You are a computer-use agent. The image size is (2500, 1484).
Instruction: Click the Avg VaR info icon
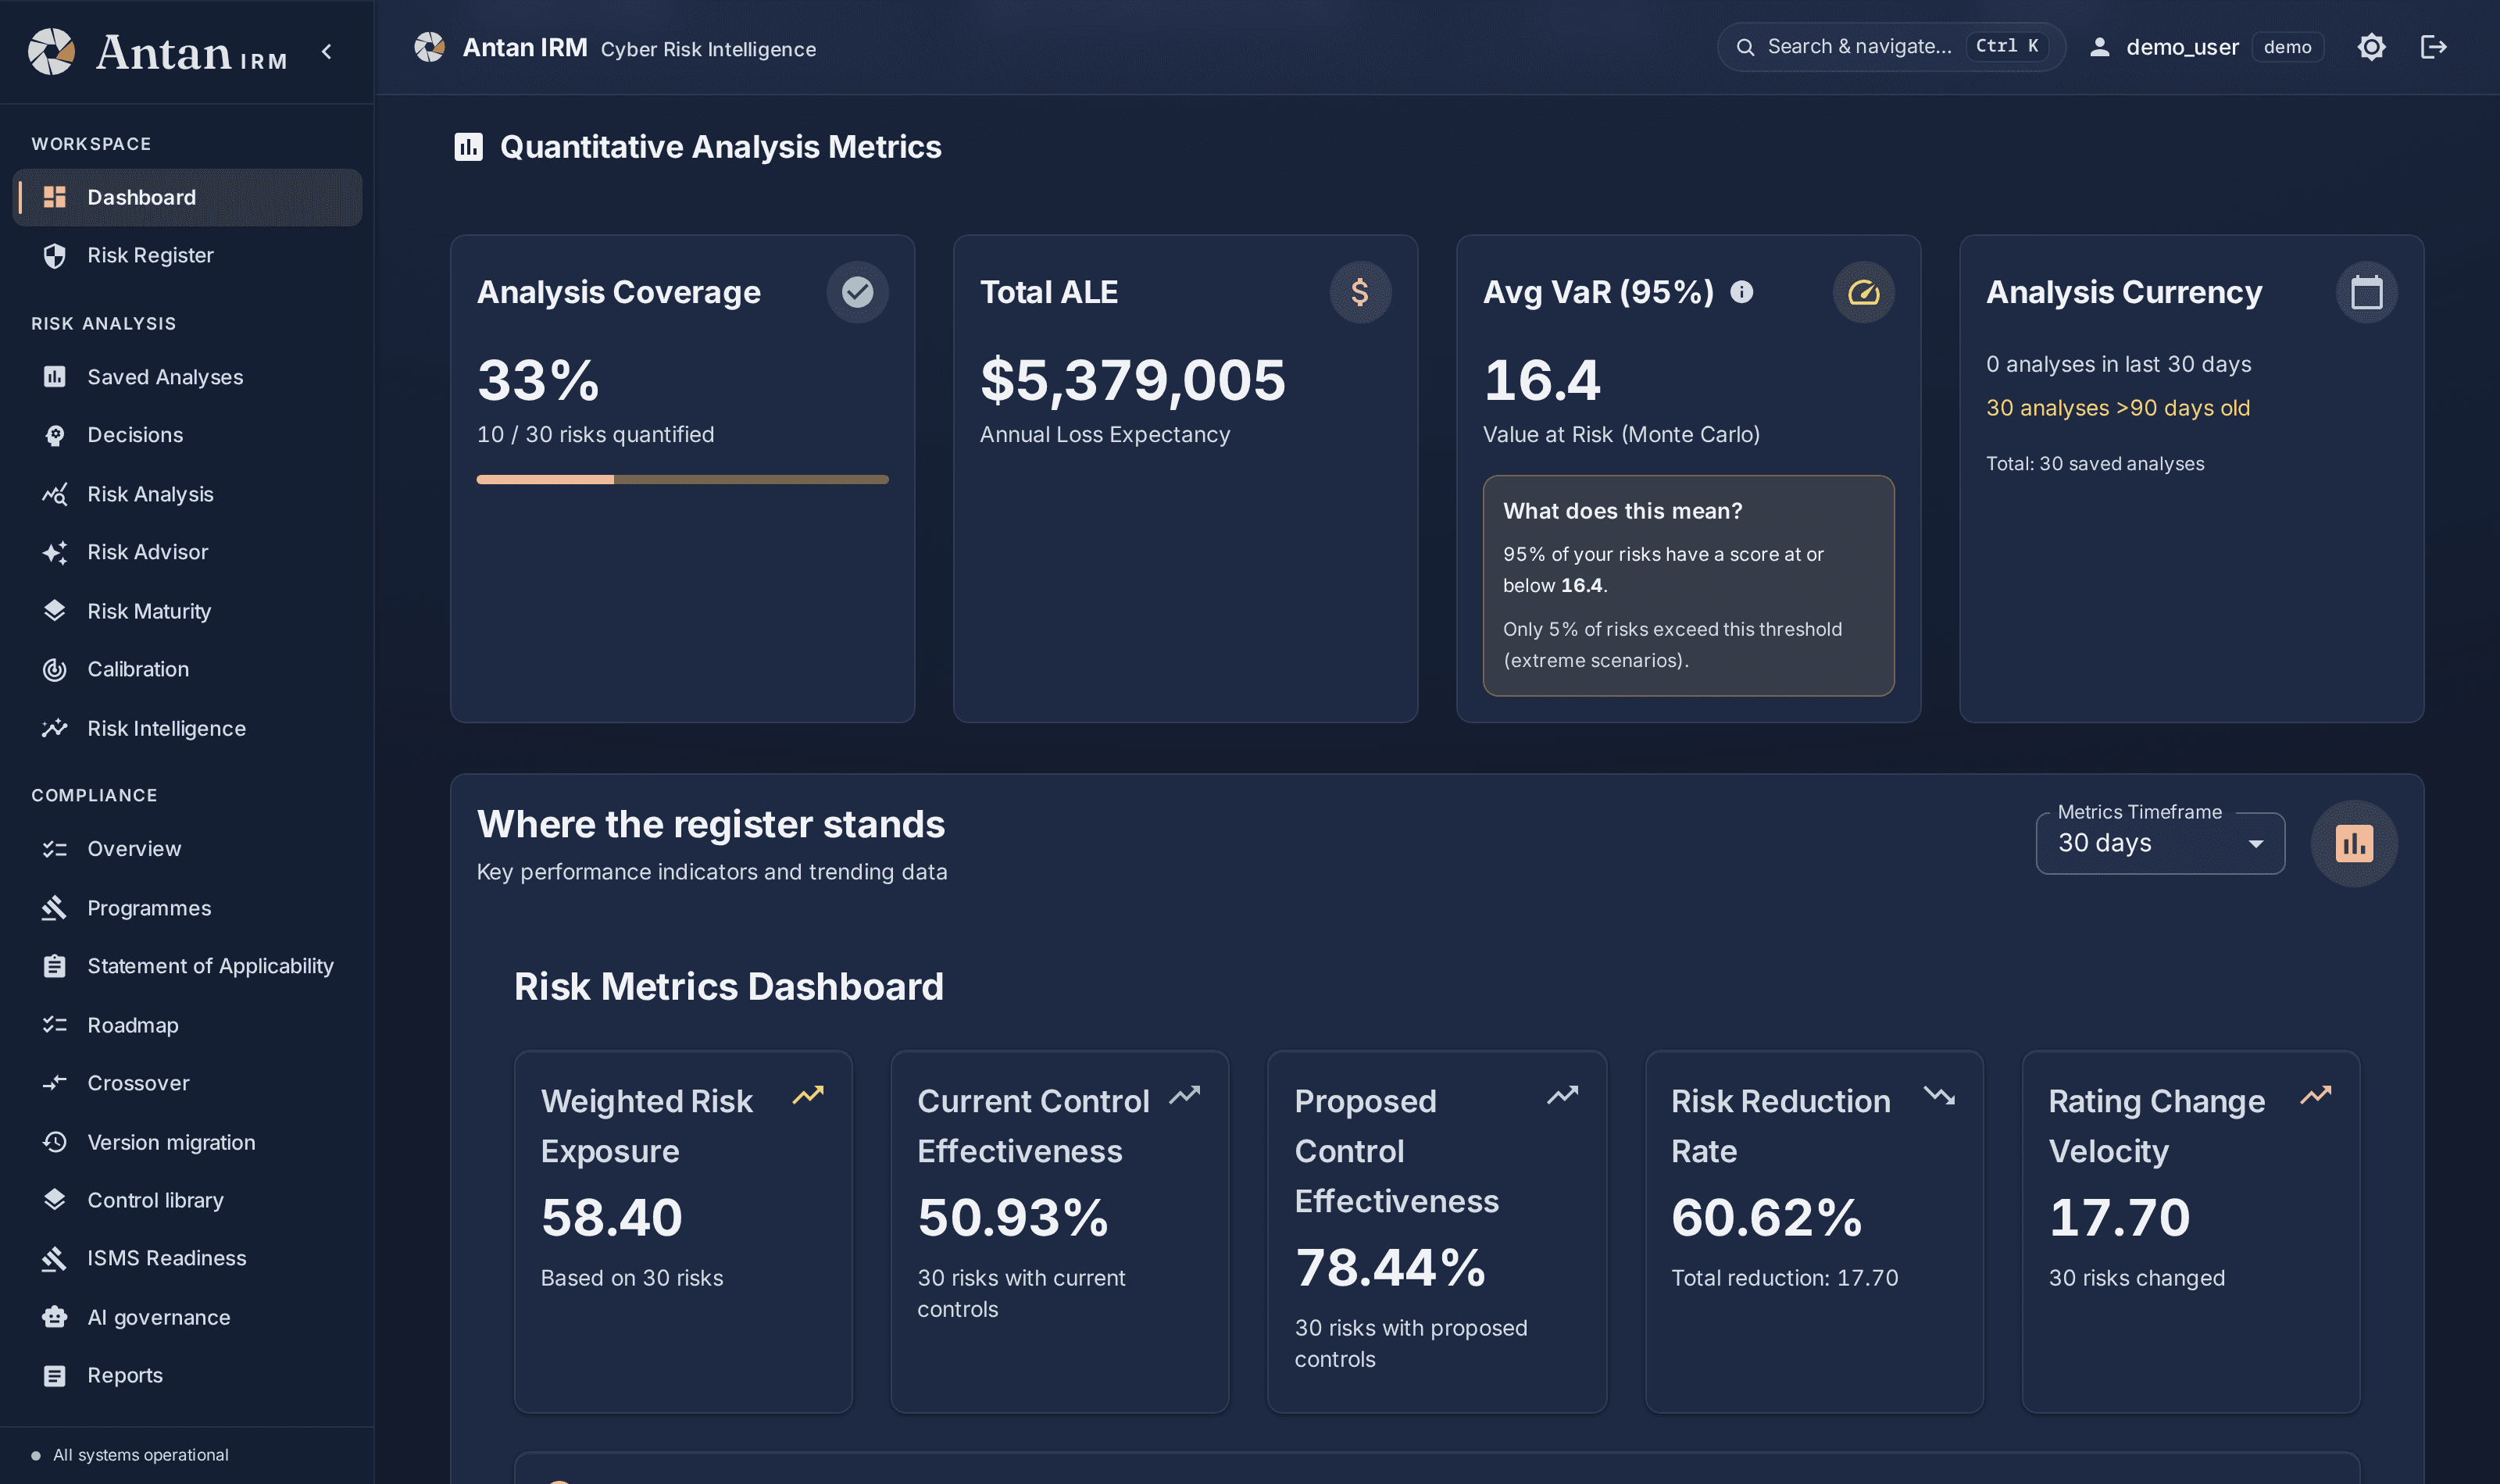click(x=1741, y=292)
